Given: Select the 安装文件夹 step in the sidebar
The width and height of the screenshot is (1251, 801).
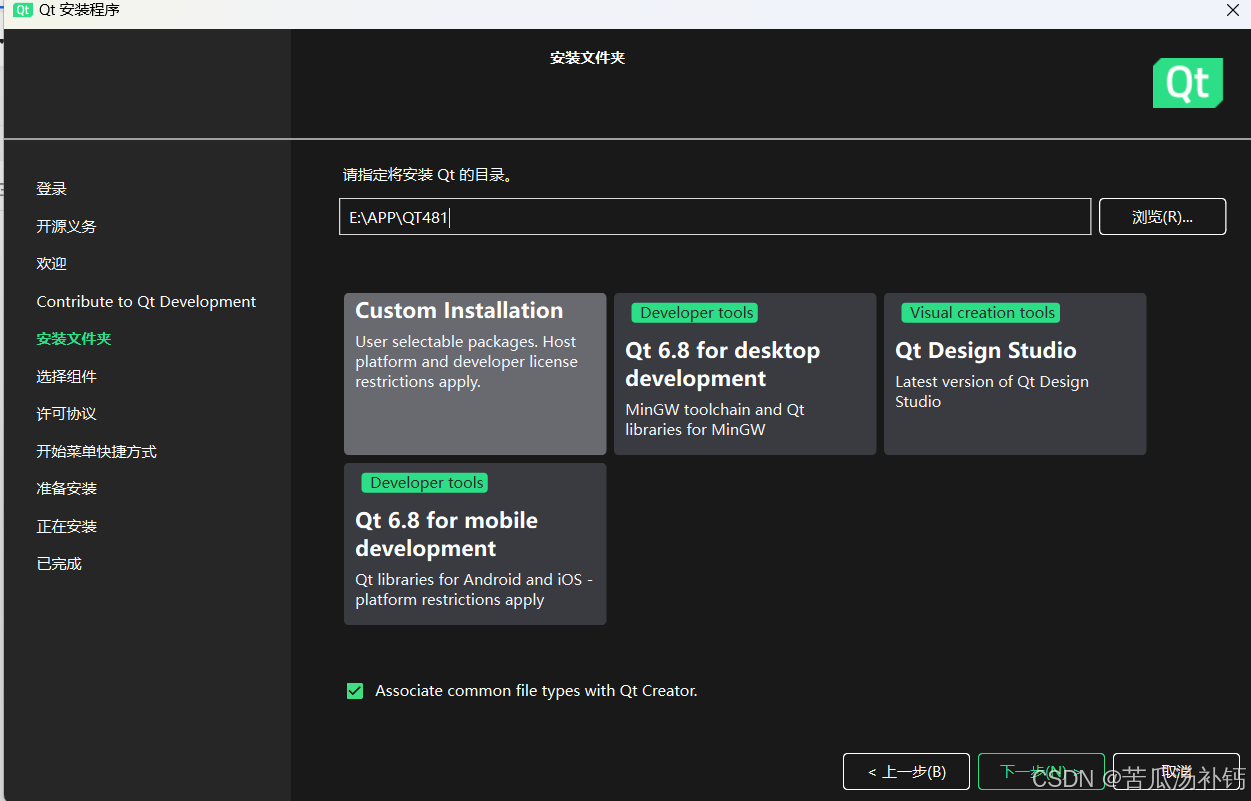Looking at the screenshot, I should click(74, 339).
